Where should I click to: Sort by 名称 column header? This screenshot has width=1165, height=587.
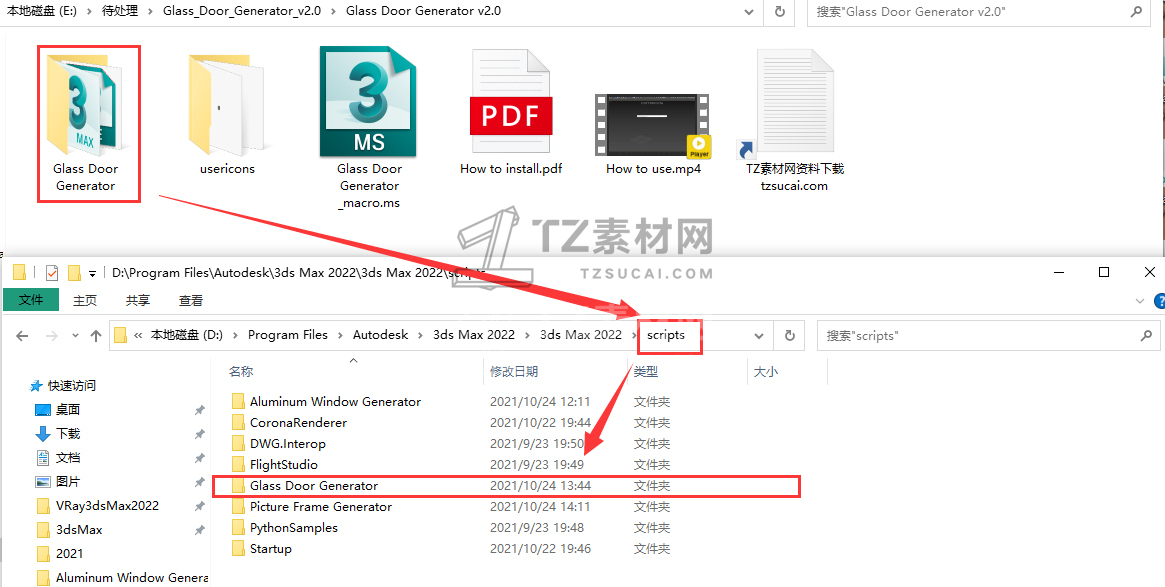(x=241, y=372)
